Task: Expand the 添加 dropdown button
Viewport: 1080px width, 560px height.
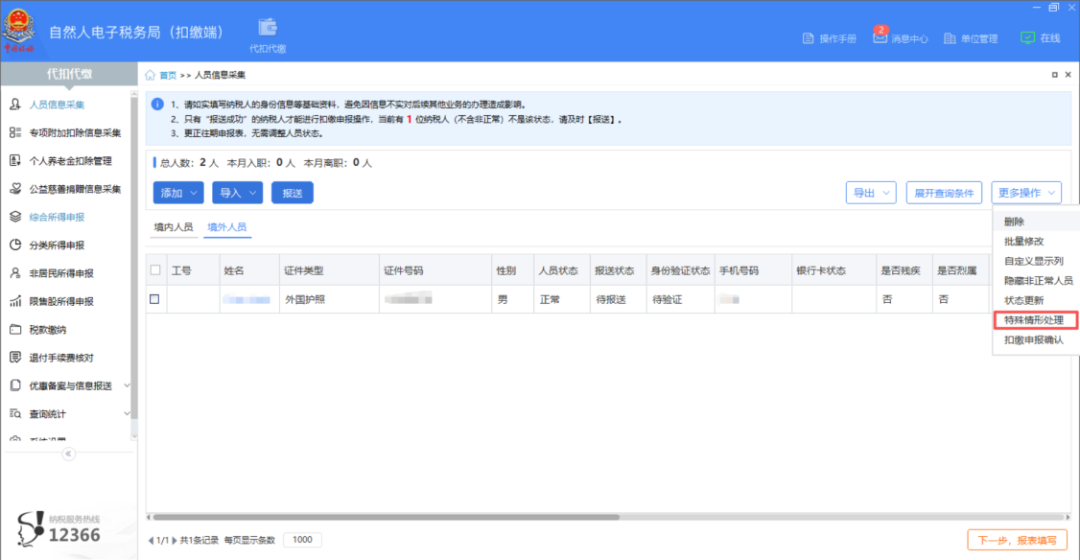Action: [178, 193]
